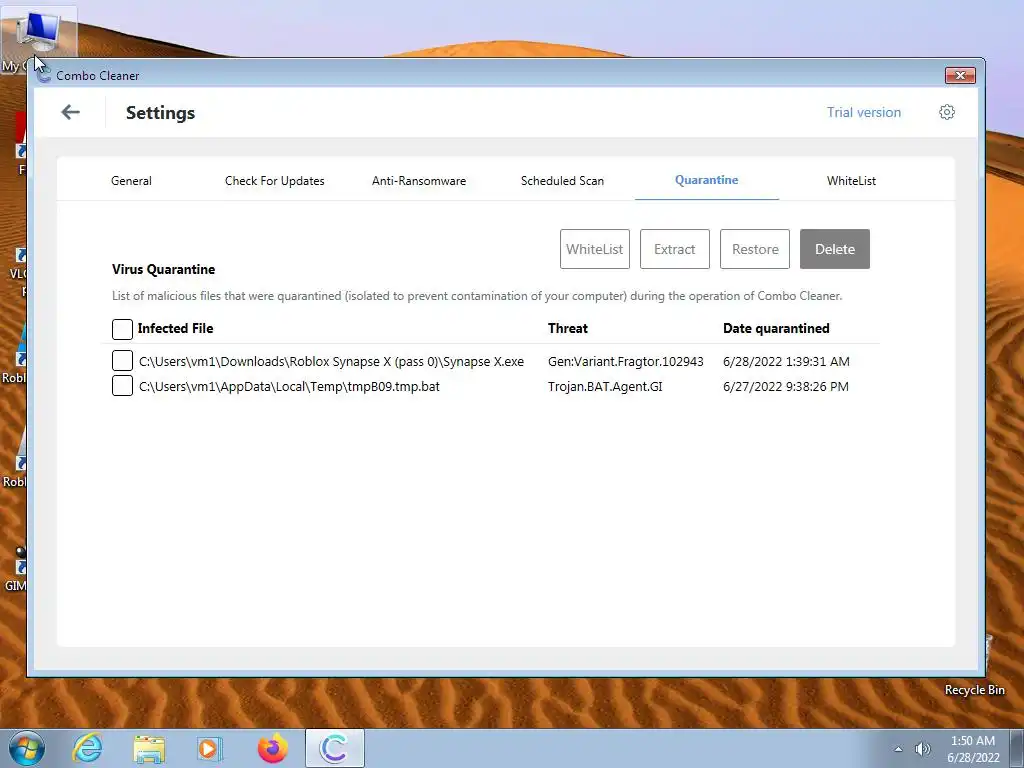This screenshot has width=1024, height=768.
Task: Switch to the General tab
Action: pyautogui.click(x=131, y=181)
